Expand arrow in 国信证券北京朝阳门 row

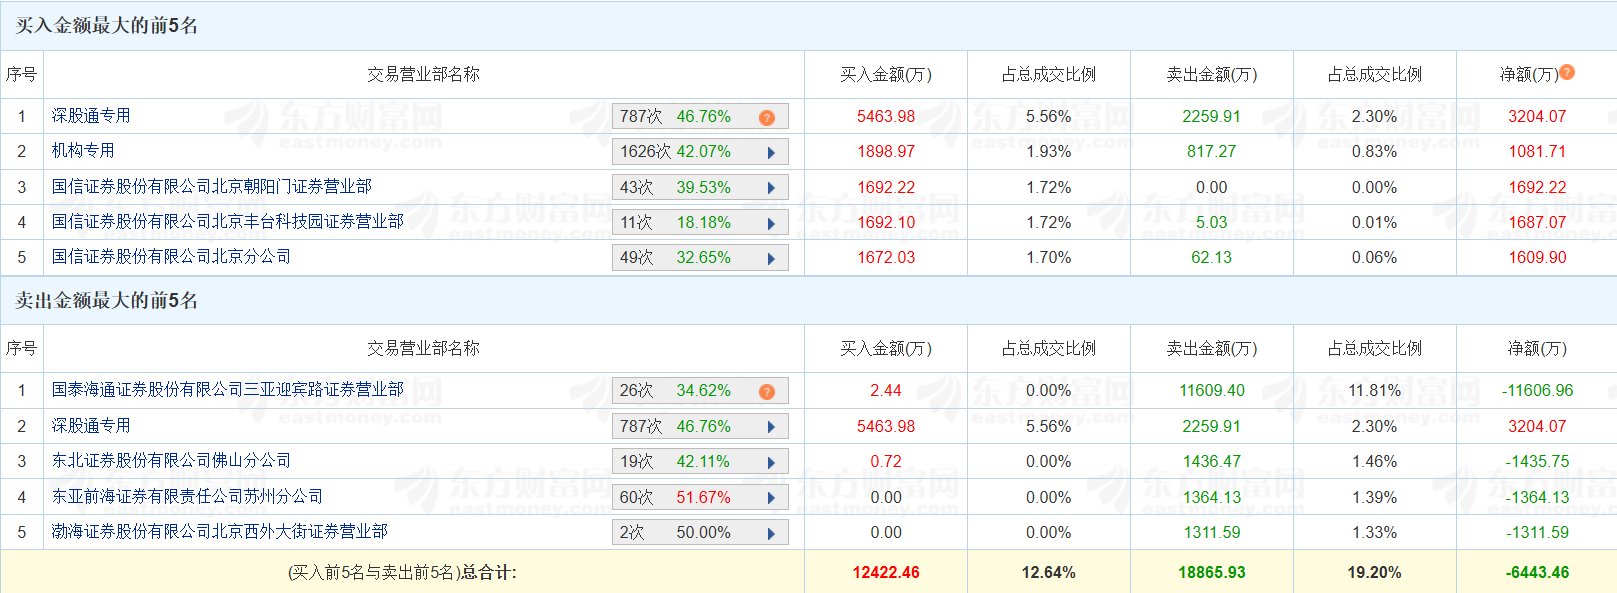coord(771,188)
